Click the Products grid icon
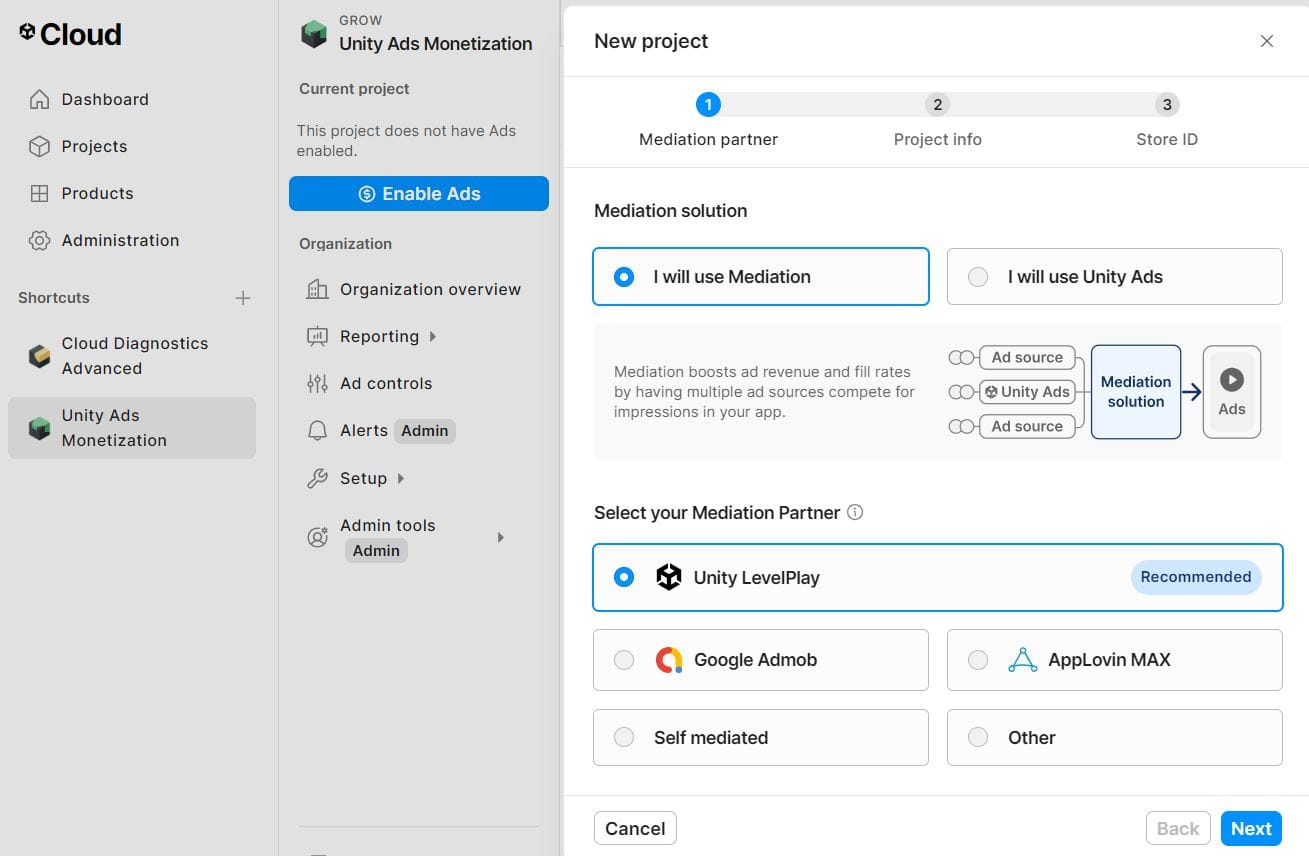 coord(39,193)
